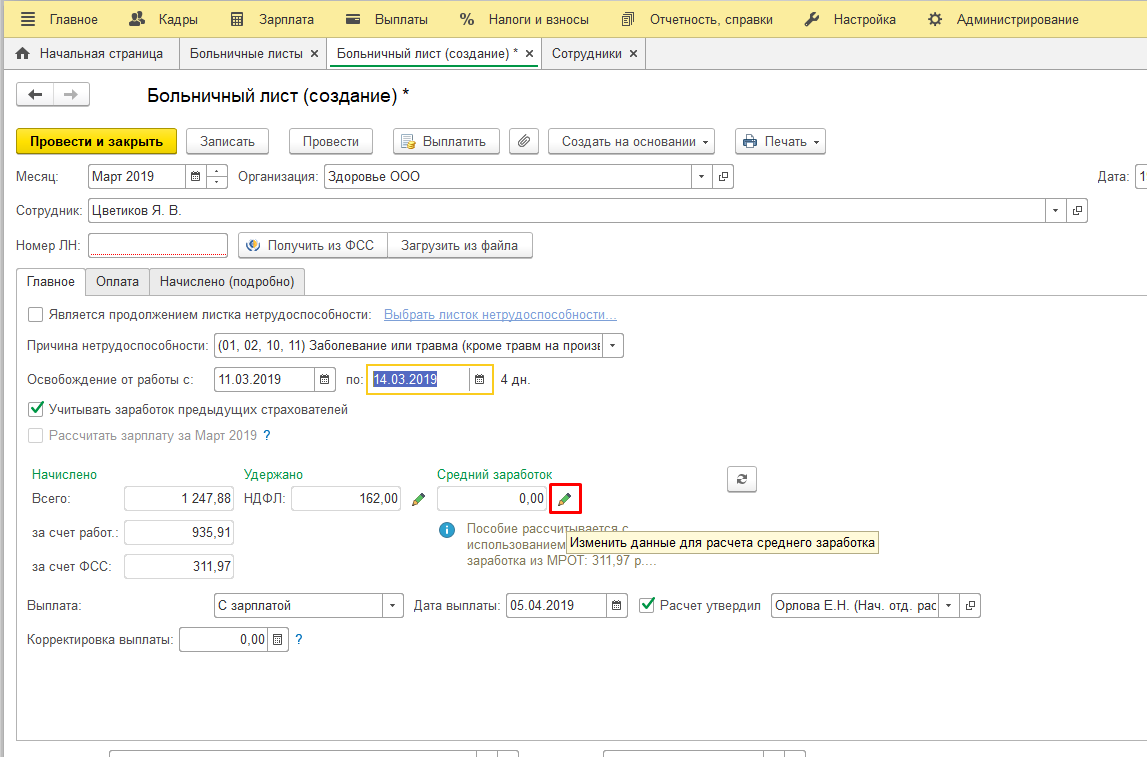Decrease month with stepper down arrow
Screen dimensions: 1147x757
tap(217, 182)
